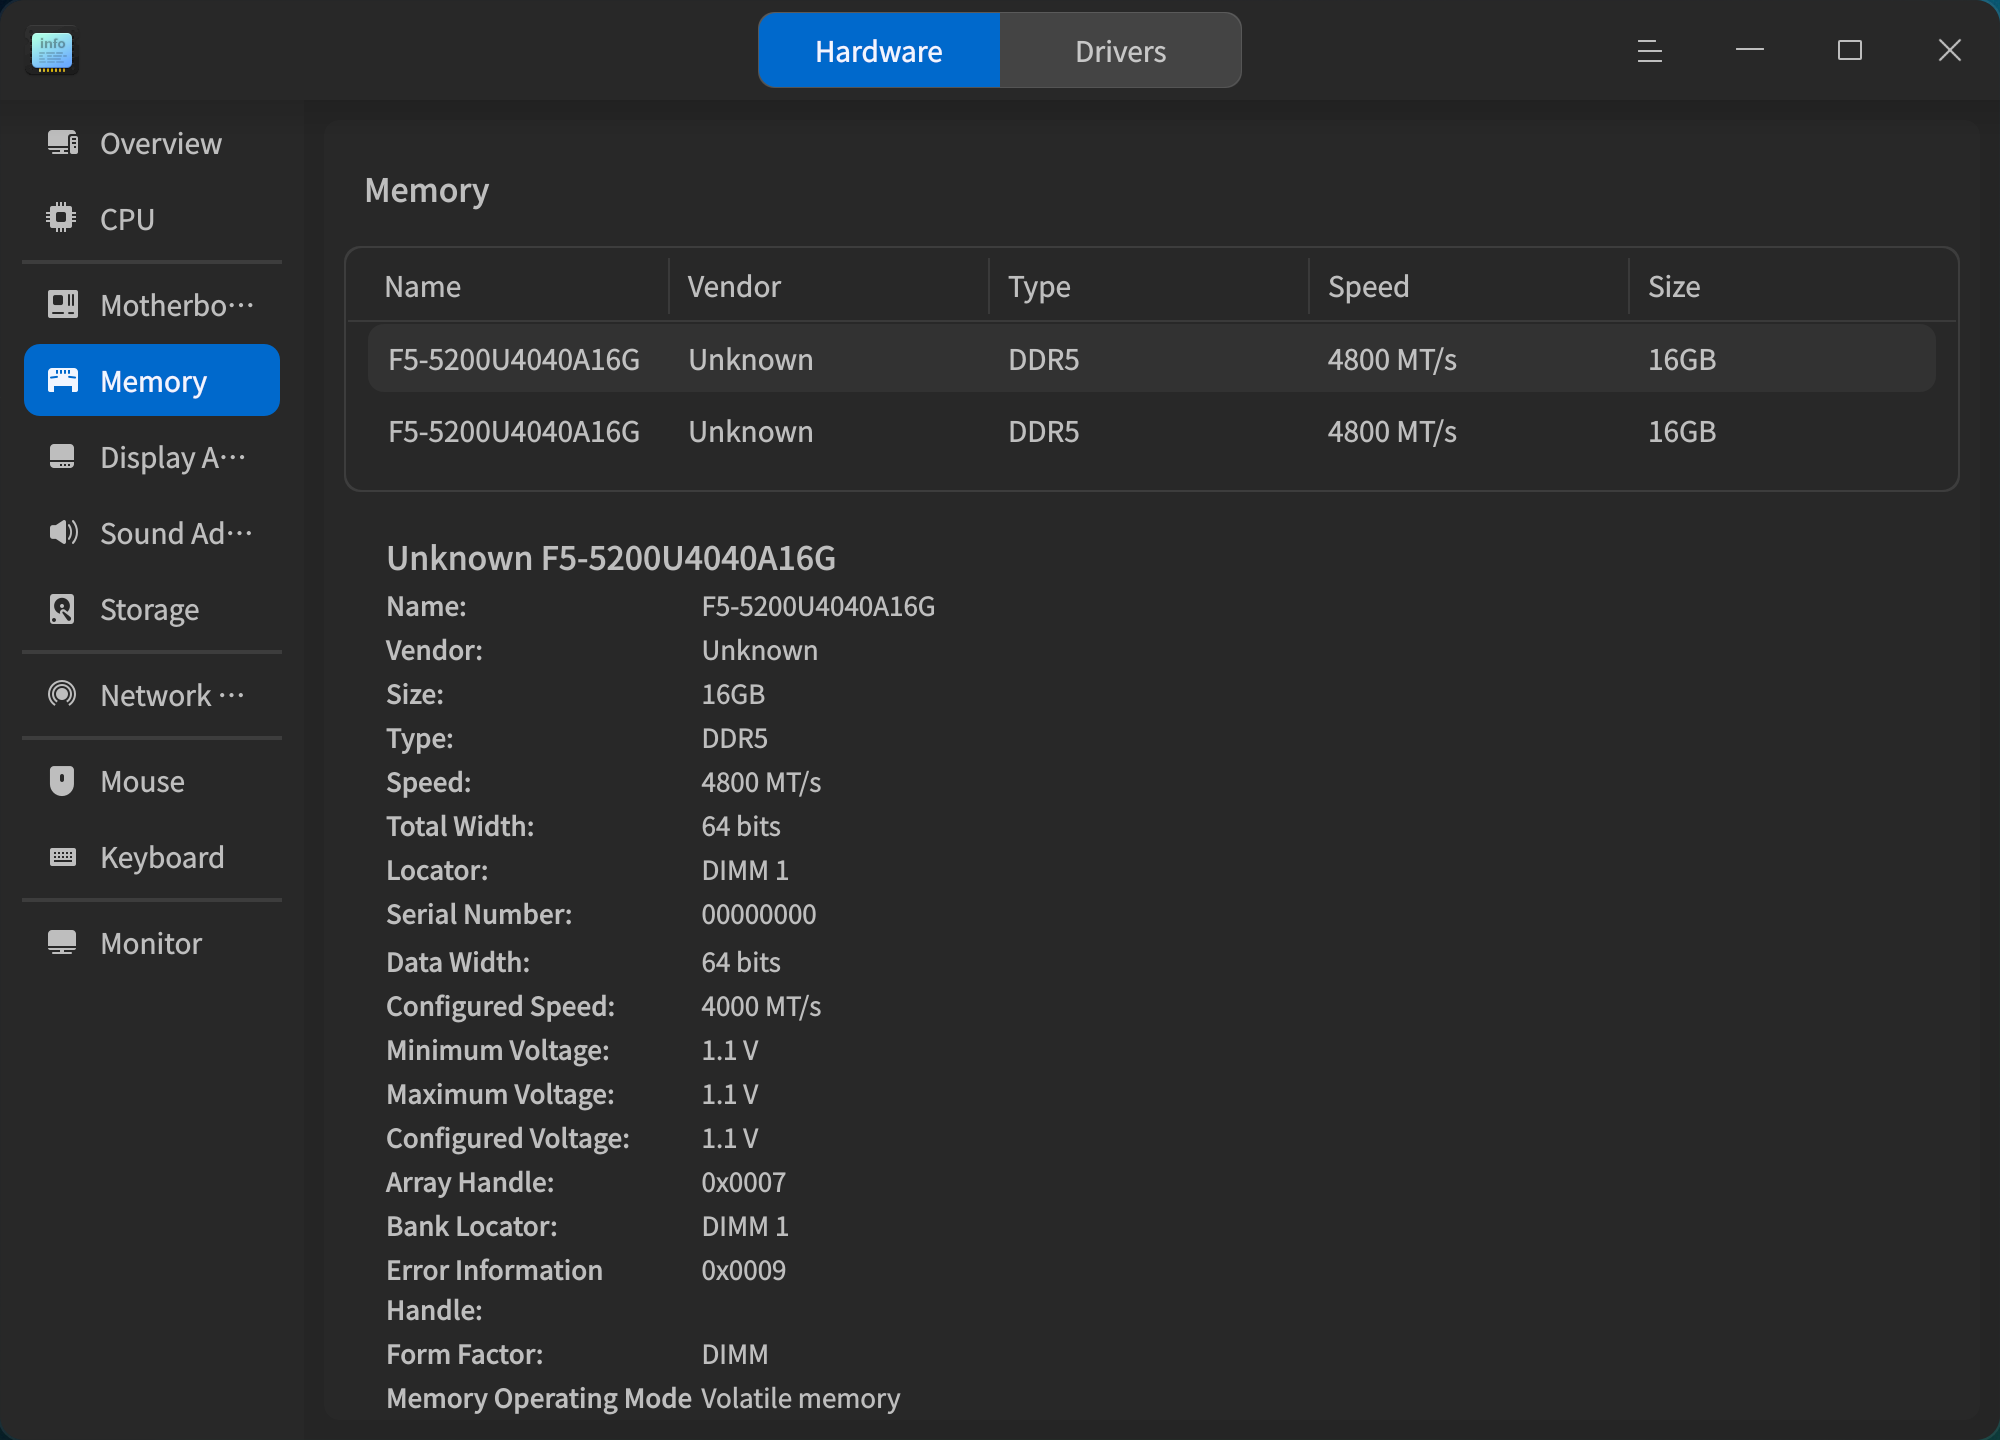
Task: Click the Vendor column header
Action: [x=734, y=287]
